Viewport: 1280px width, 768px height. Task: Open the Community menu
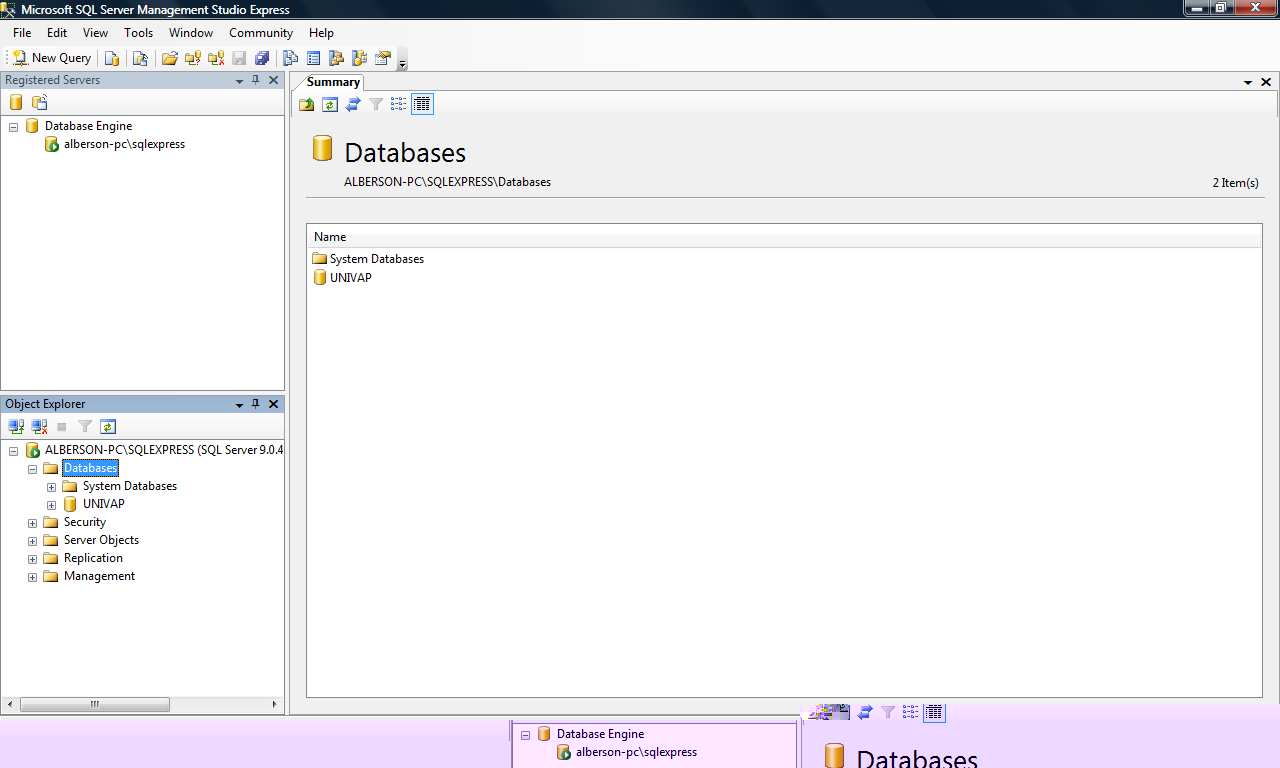click(261, 33)
